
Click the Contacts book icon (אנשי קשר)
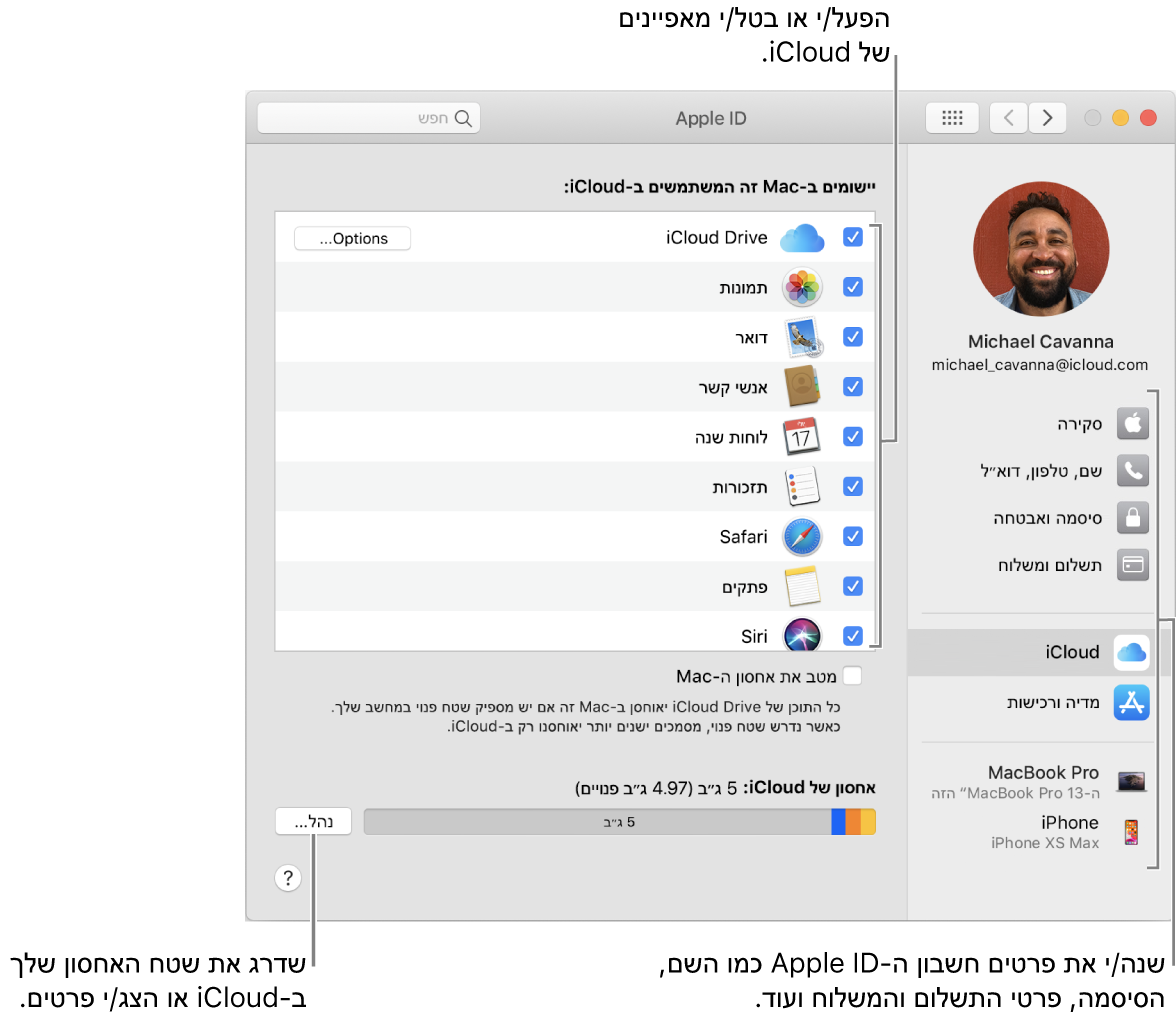(802, 386)
